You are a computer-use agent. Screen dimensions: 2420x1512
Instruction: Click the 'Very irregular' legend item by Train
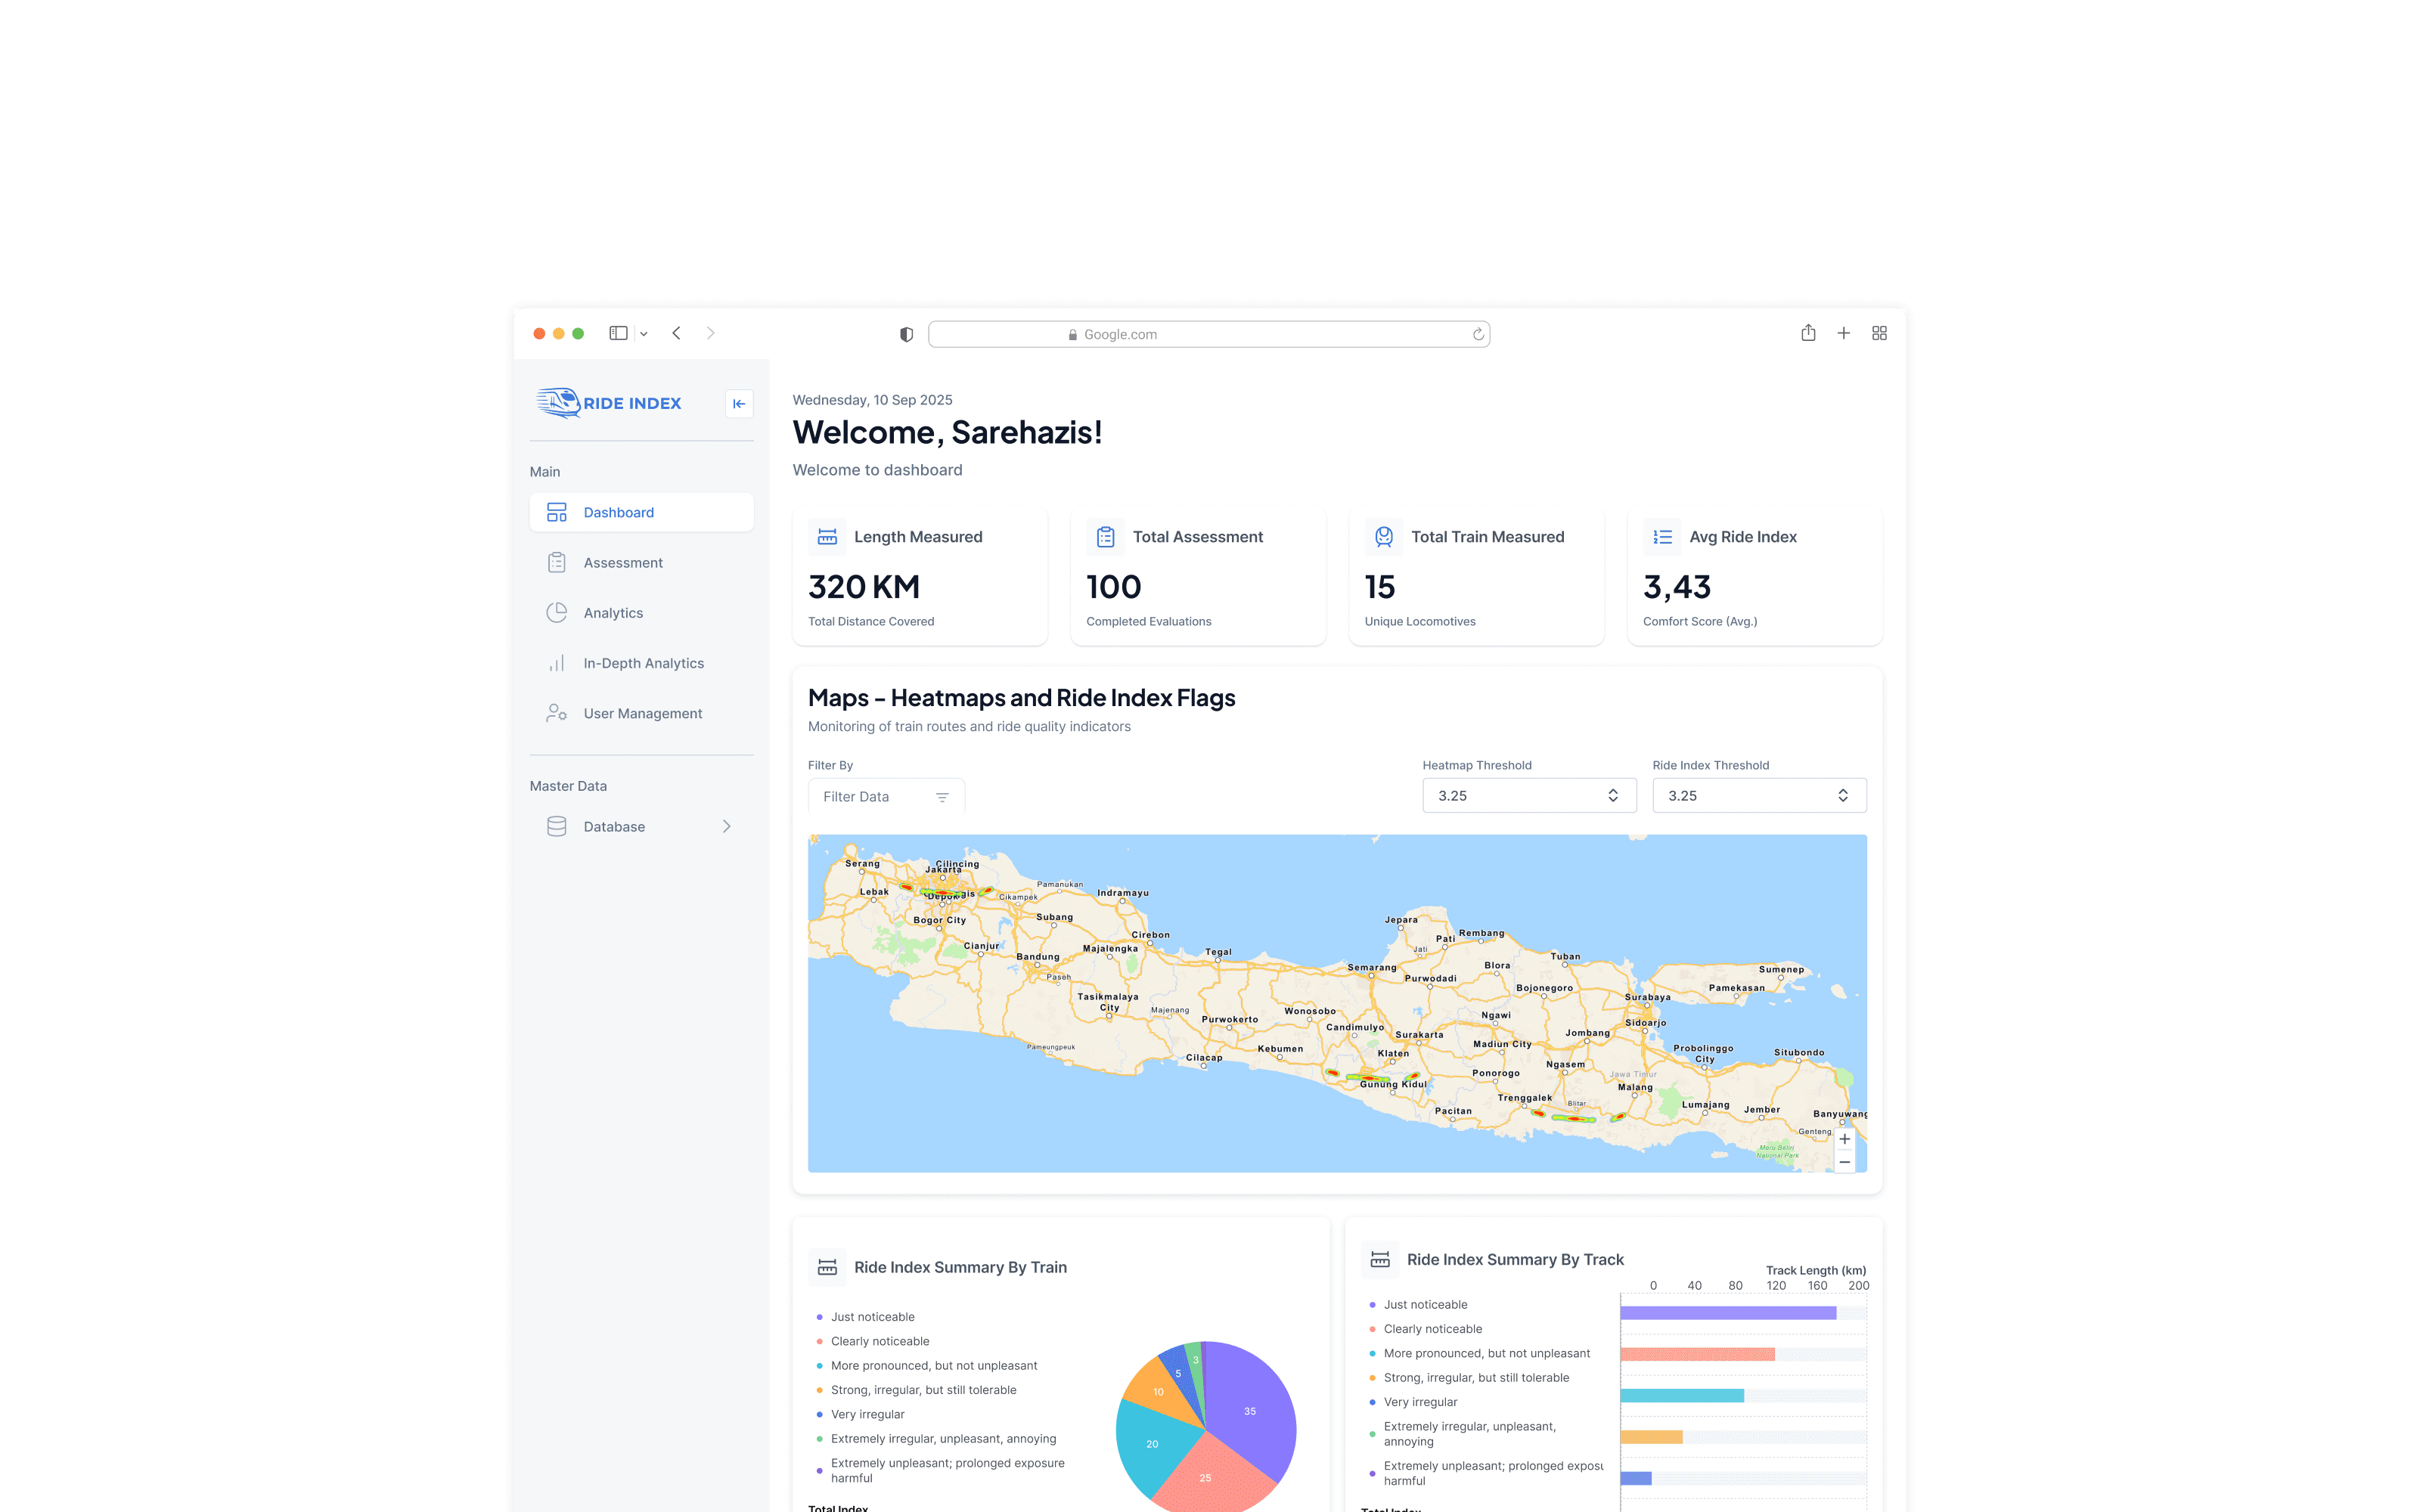pyautogui.click(x=867, y=1414)
